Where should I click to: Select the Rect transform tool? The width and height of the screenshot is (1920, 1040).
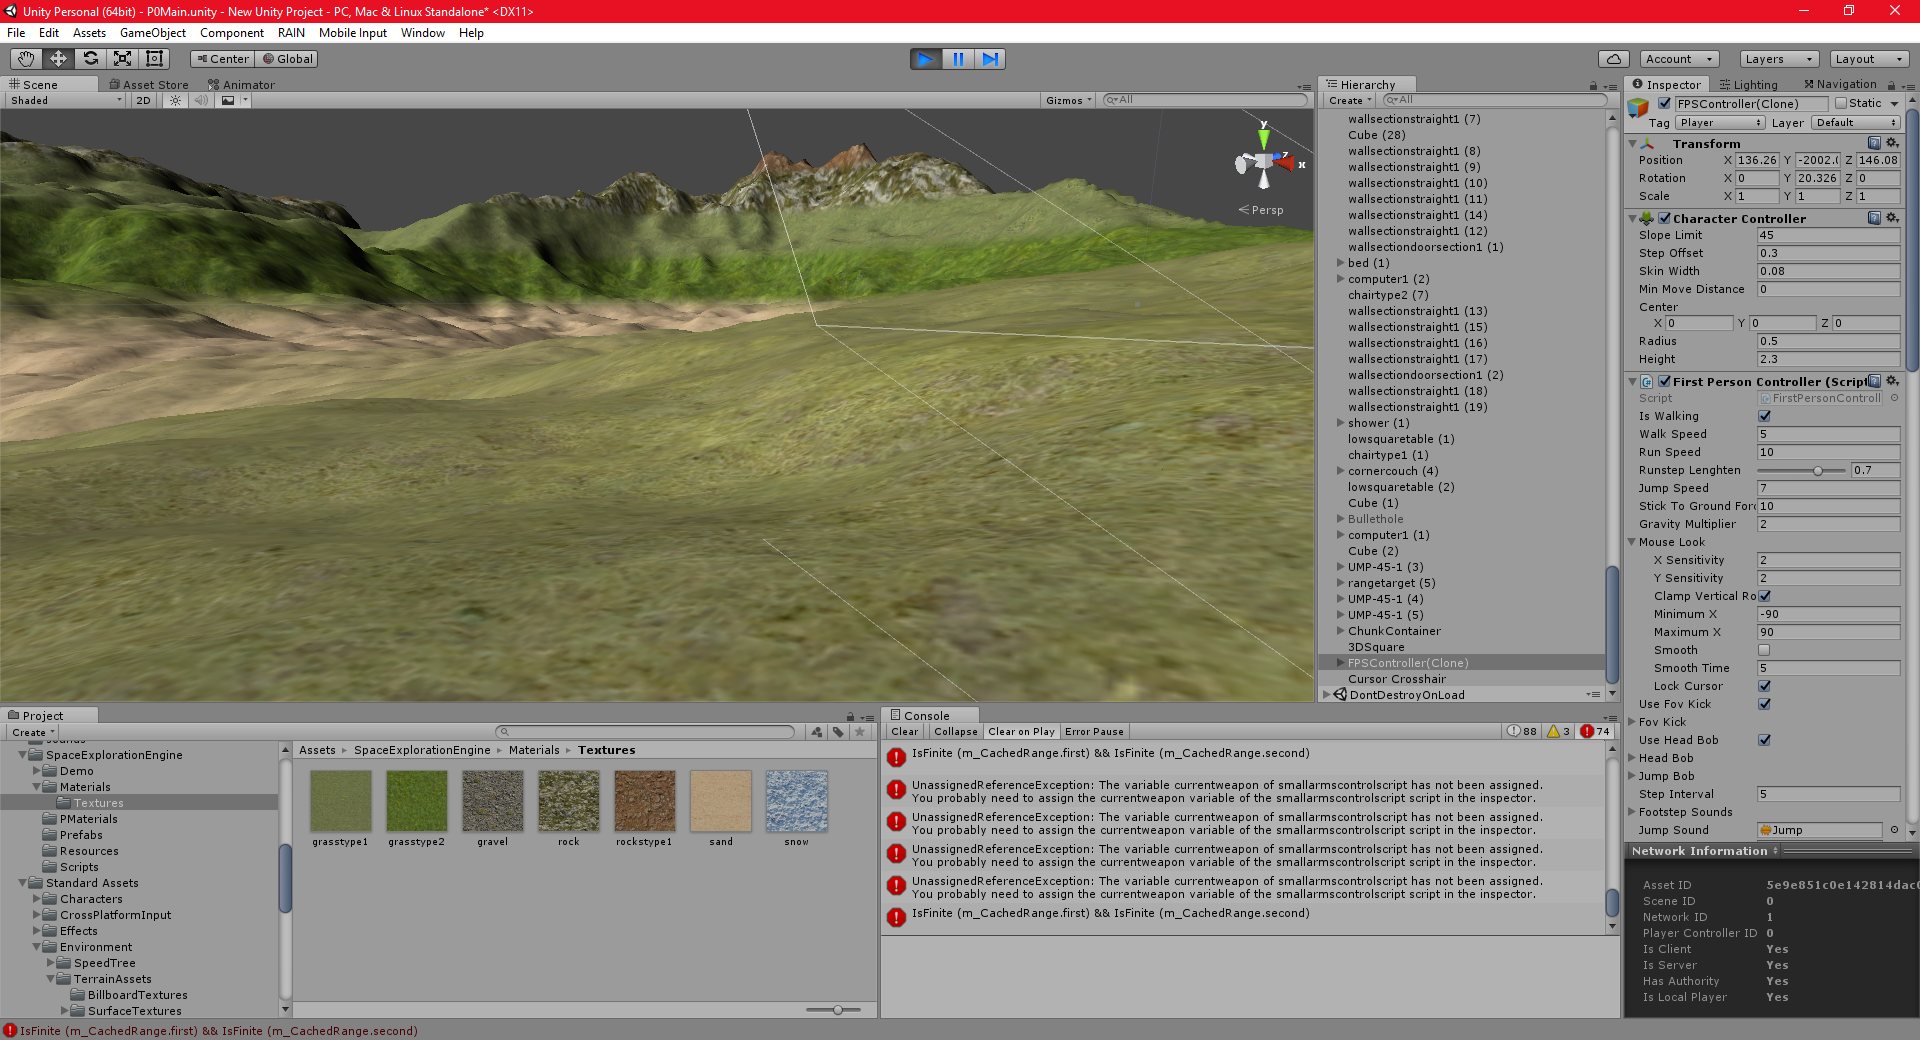(154, 59)
